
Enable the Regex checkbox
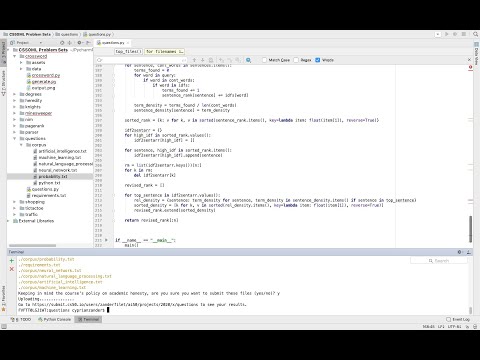tap(296, 60)
